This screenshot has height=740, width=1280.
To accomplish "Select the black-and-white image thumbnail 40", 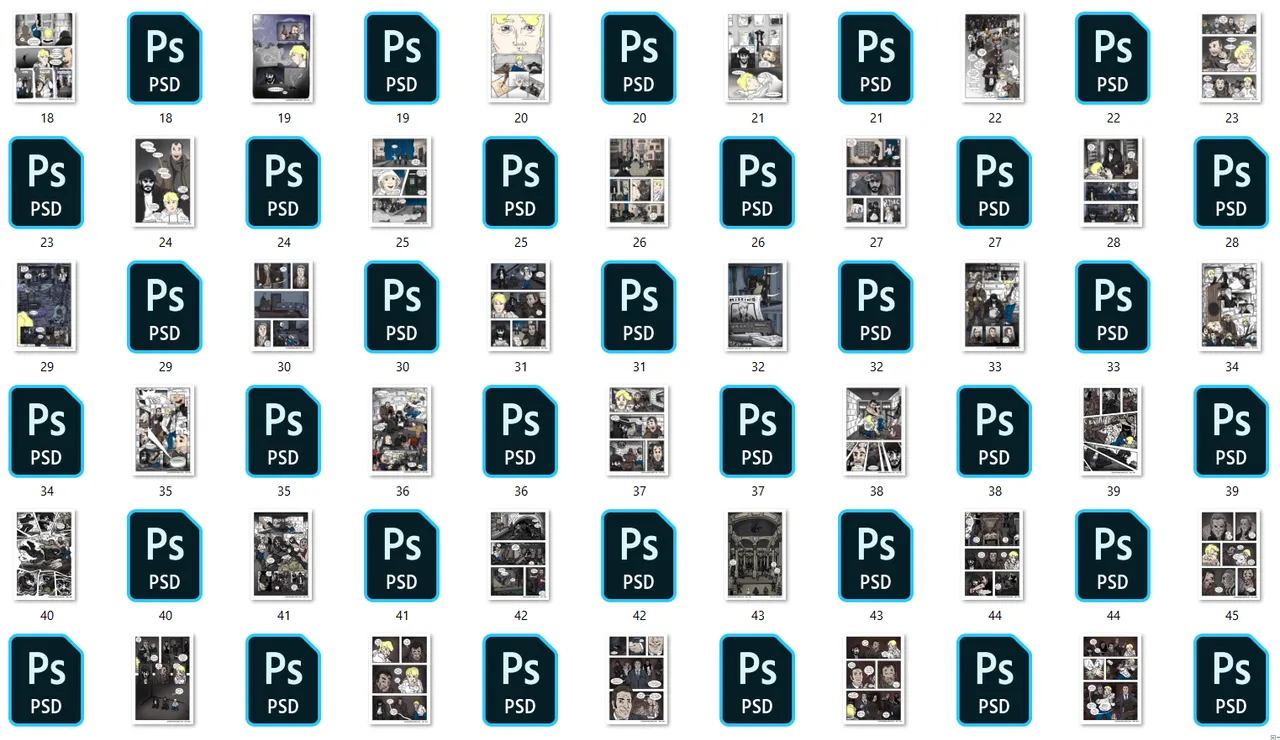I will (46, 556).
